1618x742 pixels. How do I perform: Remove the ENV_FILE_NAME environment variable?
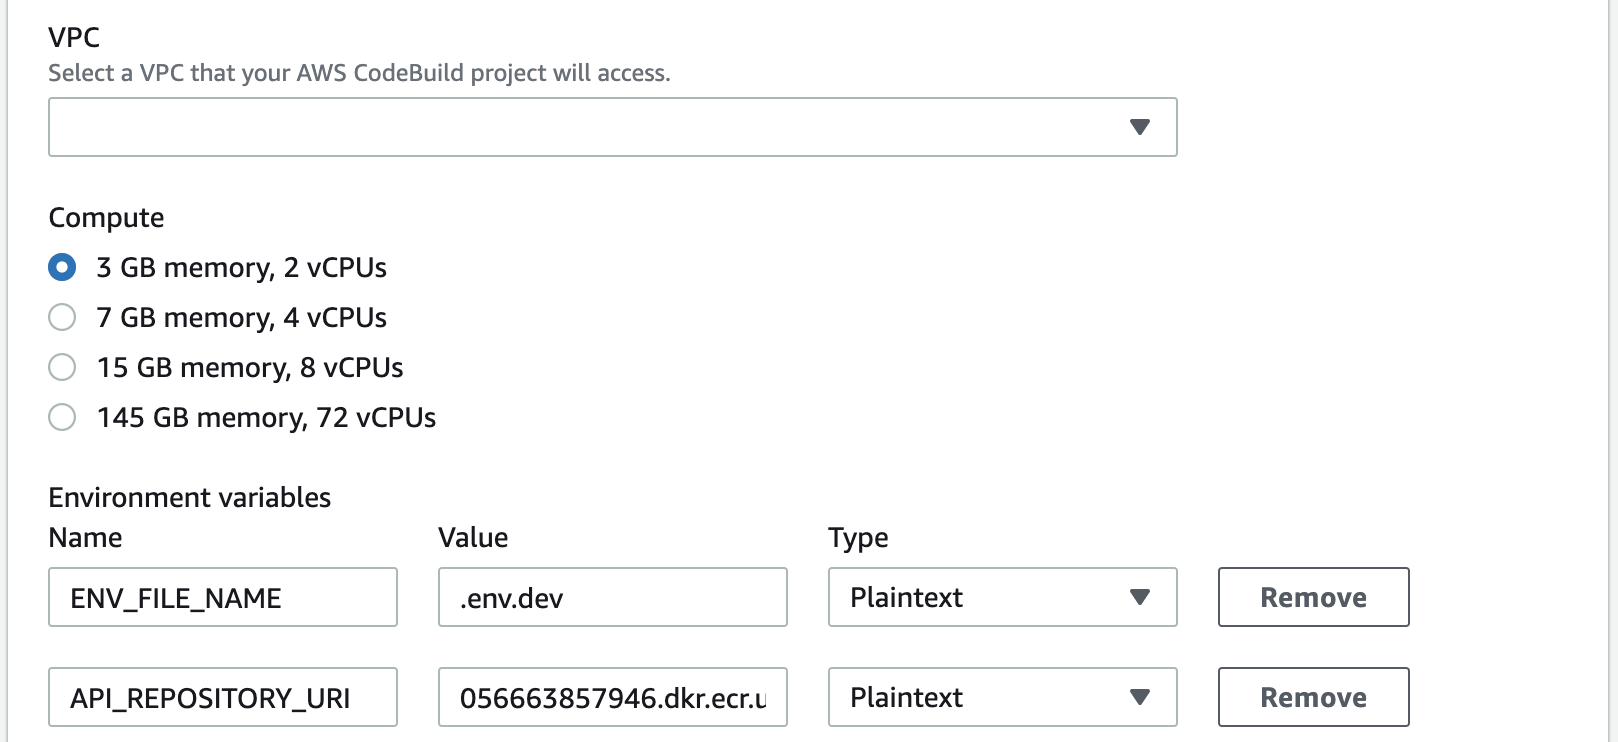click(x=1313, y=597)
